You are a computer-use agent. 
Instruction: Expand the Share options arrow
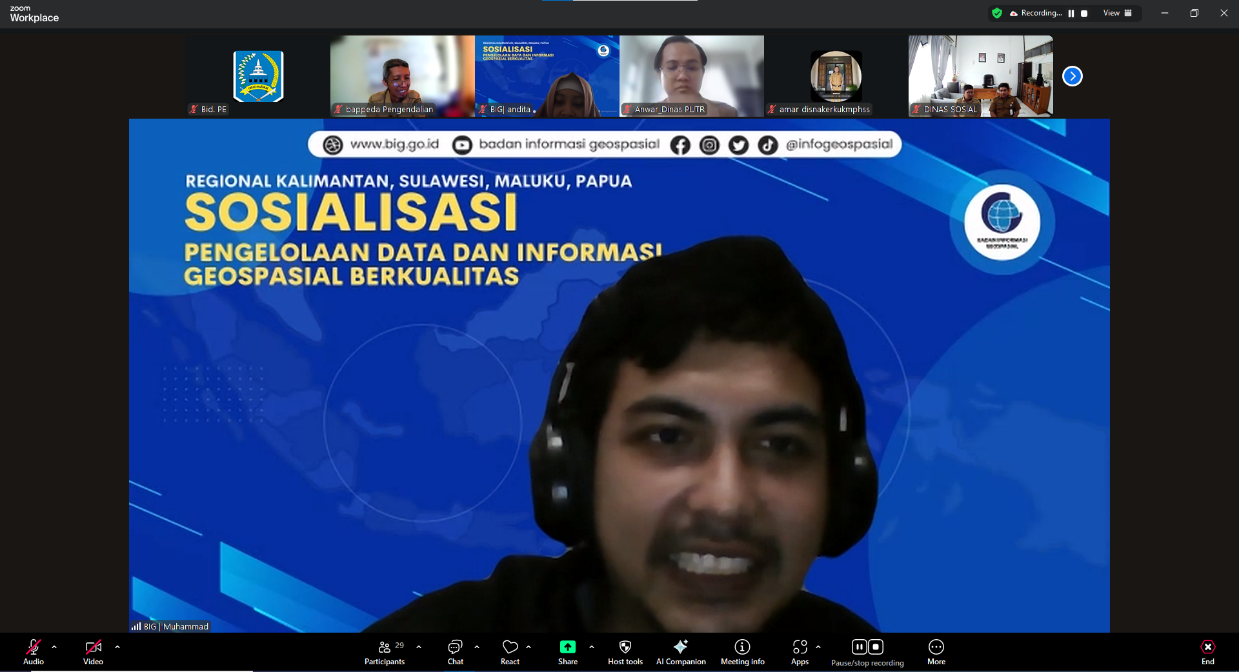click(592, 647)
